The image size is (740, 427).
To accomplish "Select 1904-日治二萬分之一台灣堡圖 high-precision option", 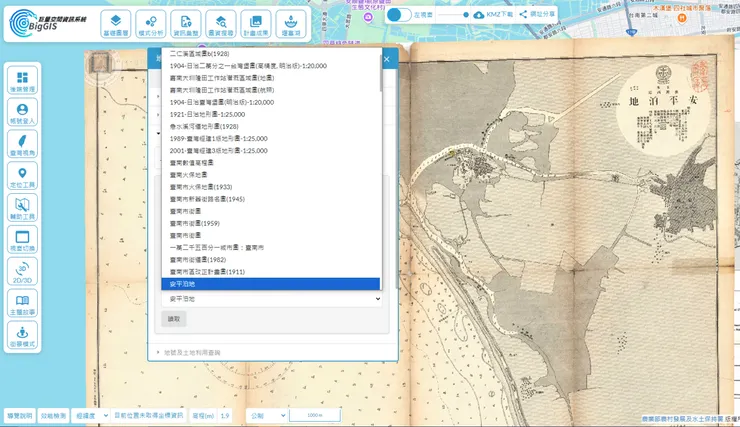I will (x=270, y=66).
